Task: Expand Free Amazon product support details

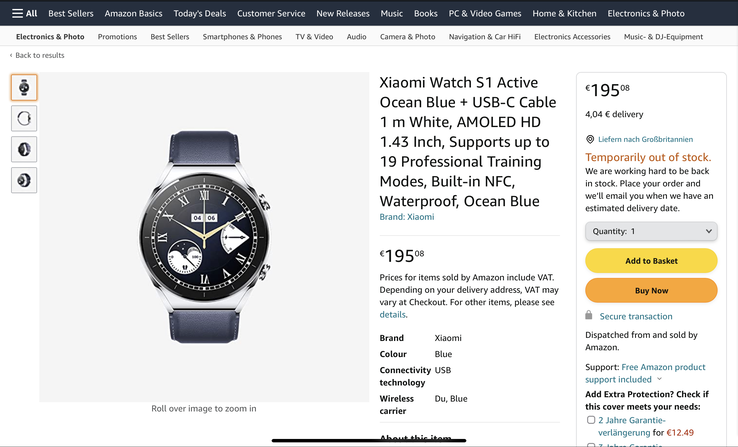Action: click(x=660, y=380)
